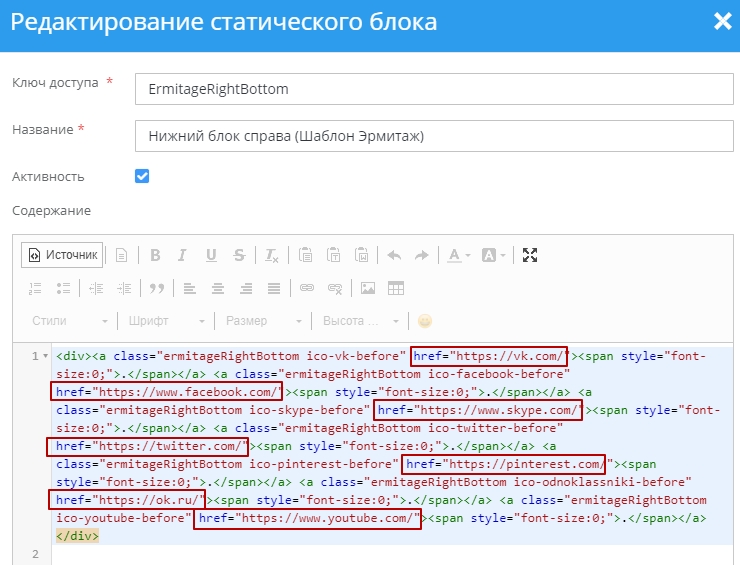The width and height of the screenshot is (740, 565).
Task: Open the text color picker
Action: (x=459, y=255)
